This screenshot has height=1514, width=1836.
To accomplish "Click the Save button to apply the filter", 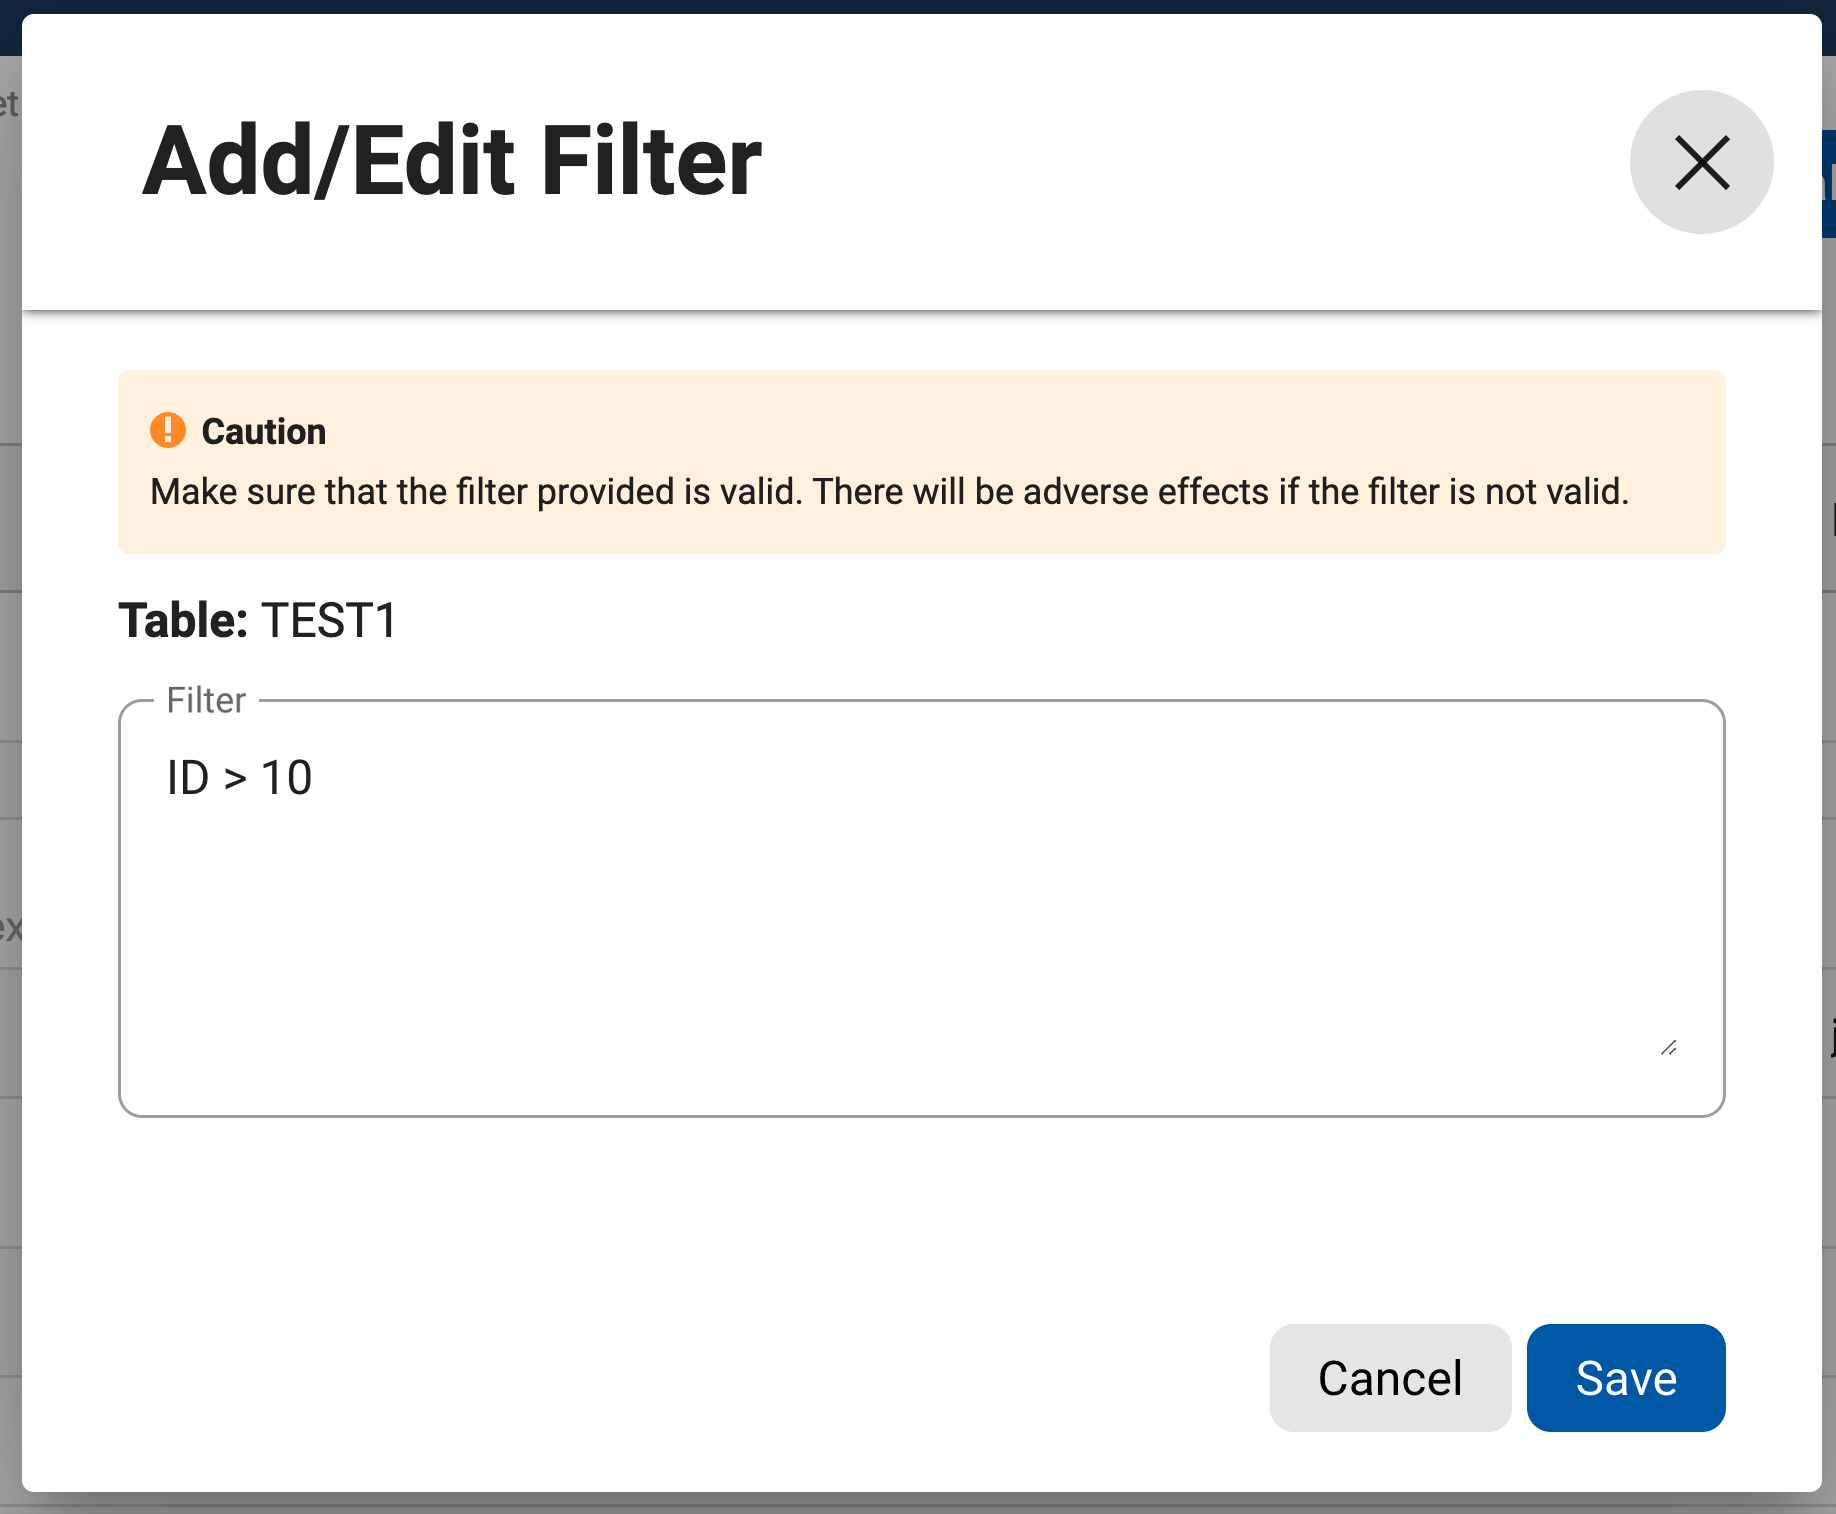I will 1625,1377.
